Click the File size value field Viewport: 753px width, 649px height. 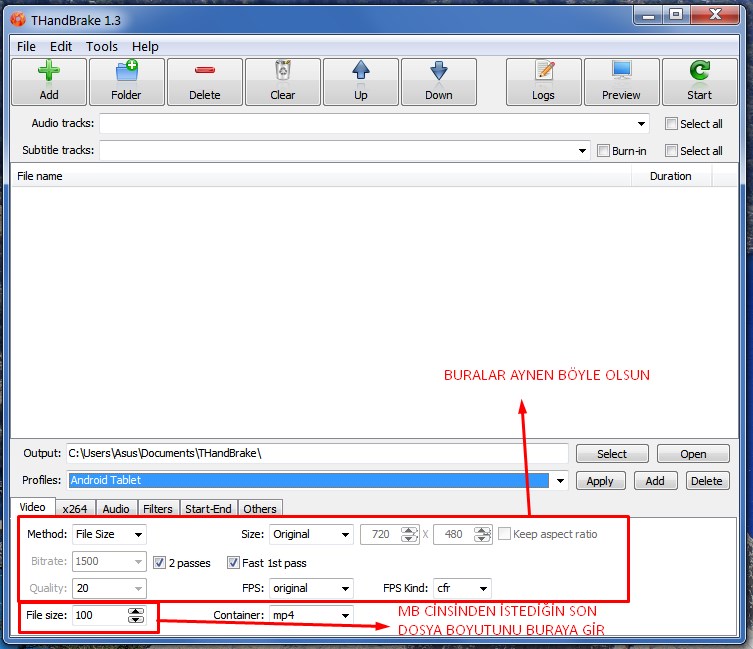coord(100,615)
